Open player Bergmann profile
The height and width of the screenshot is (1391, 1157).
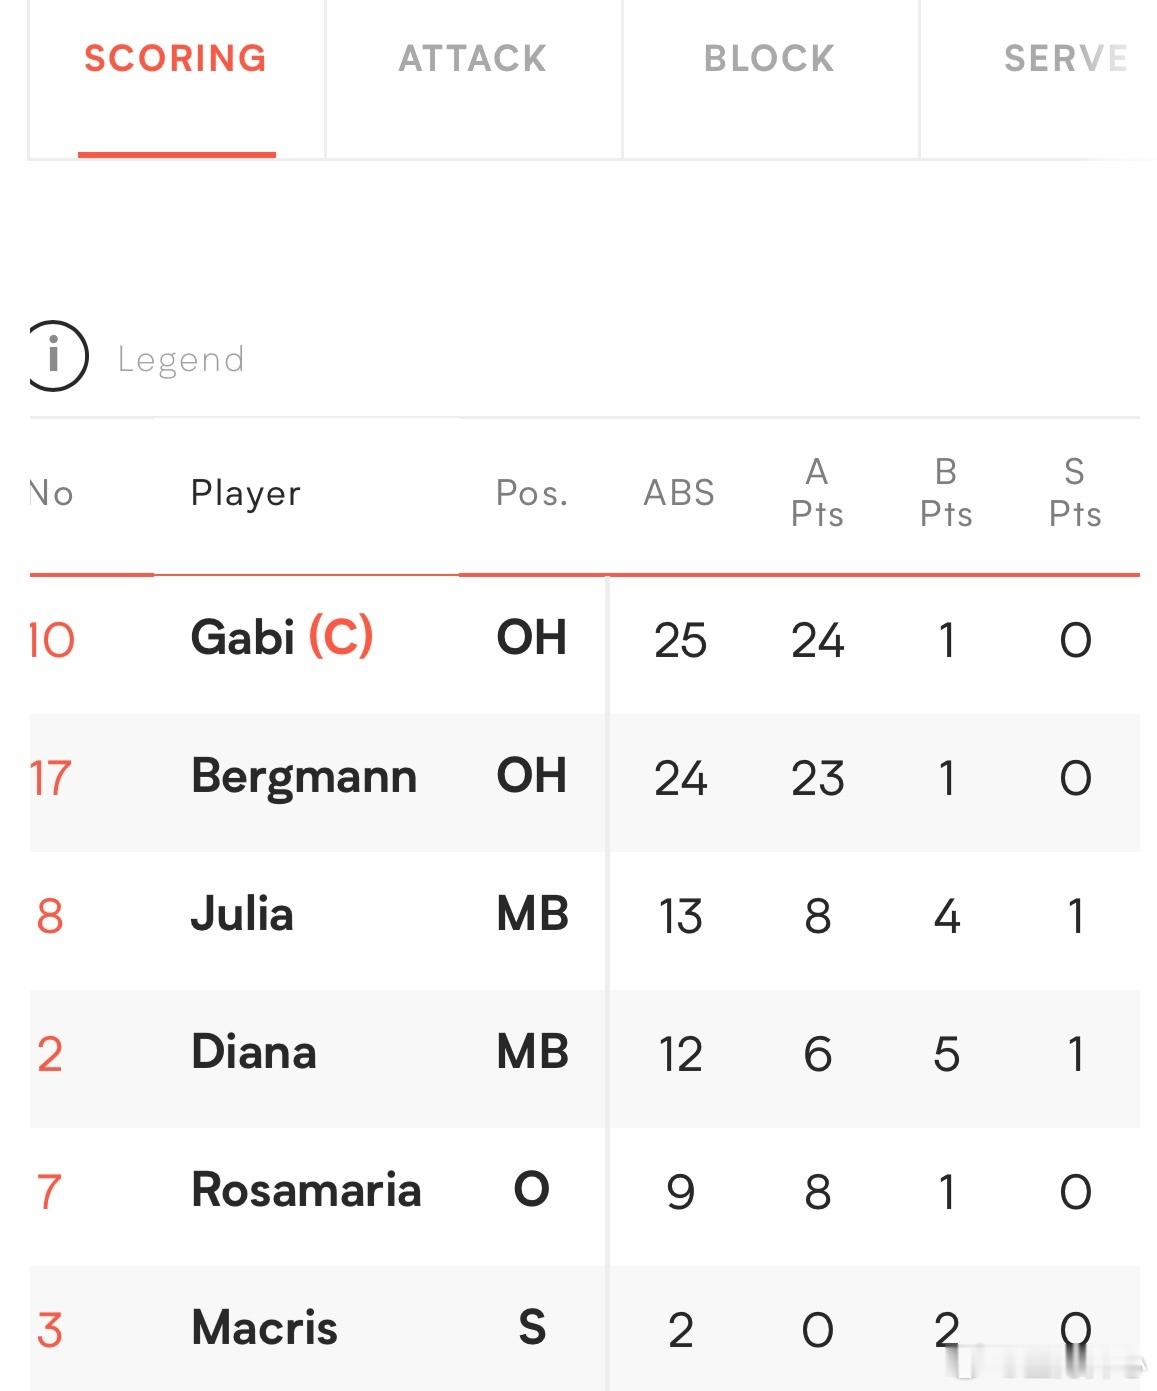(304, 777)
